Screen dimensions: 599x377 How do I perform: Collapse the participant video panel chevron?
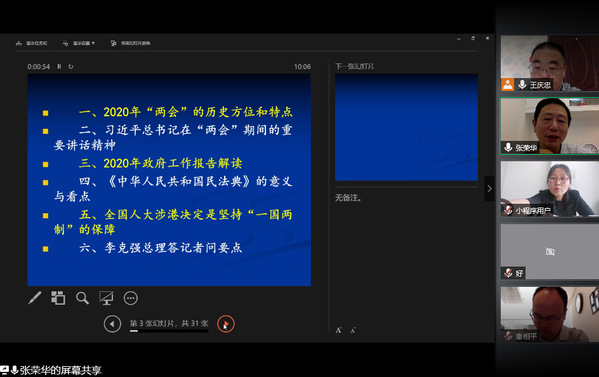(x=489, y=188)
